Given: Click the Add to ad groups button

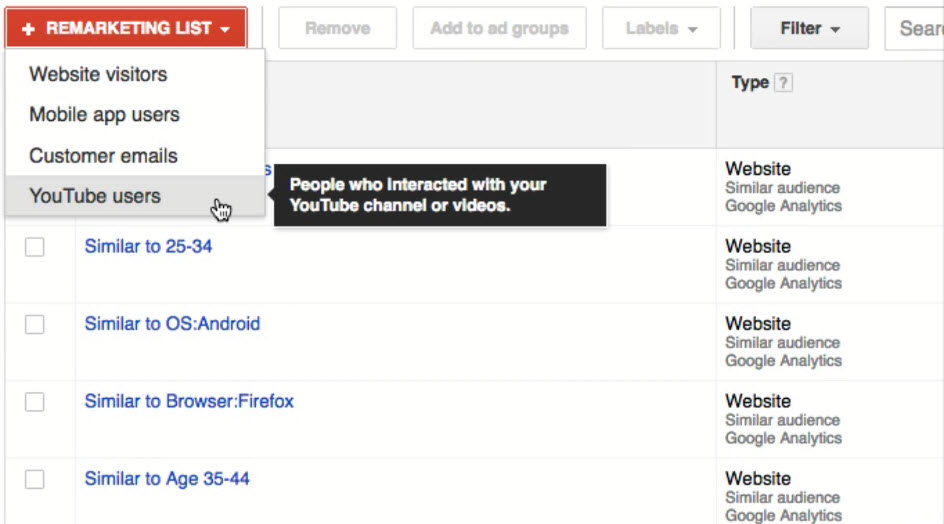Looking at the screenshot, I should tap(500, 29).
